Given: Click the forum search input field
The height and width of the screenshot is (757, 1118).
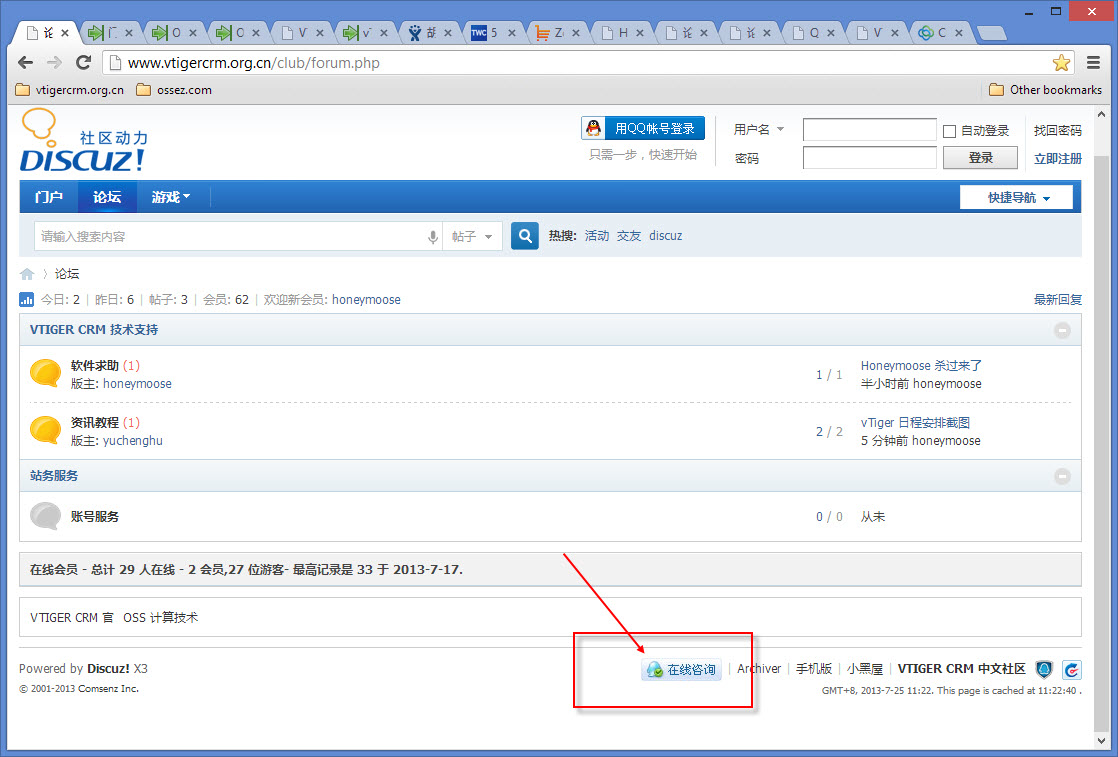Looking at the screenshot, I should 230,237.
